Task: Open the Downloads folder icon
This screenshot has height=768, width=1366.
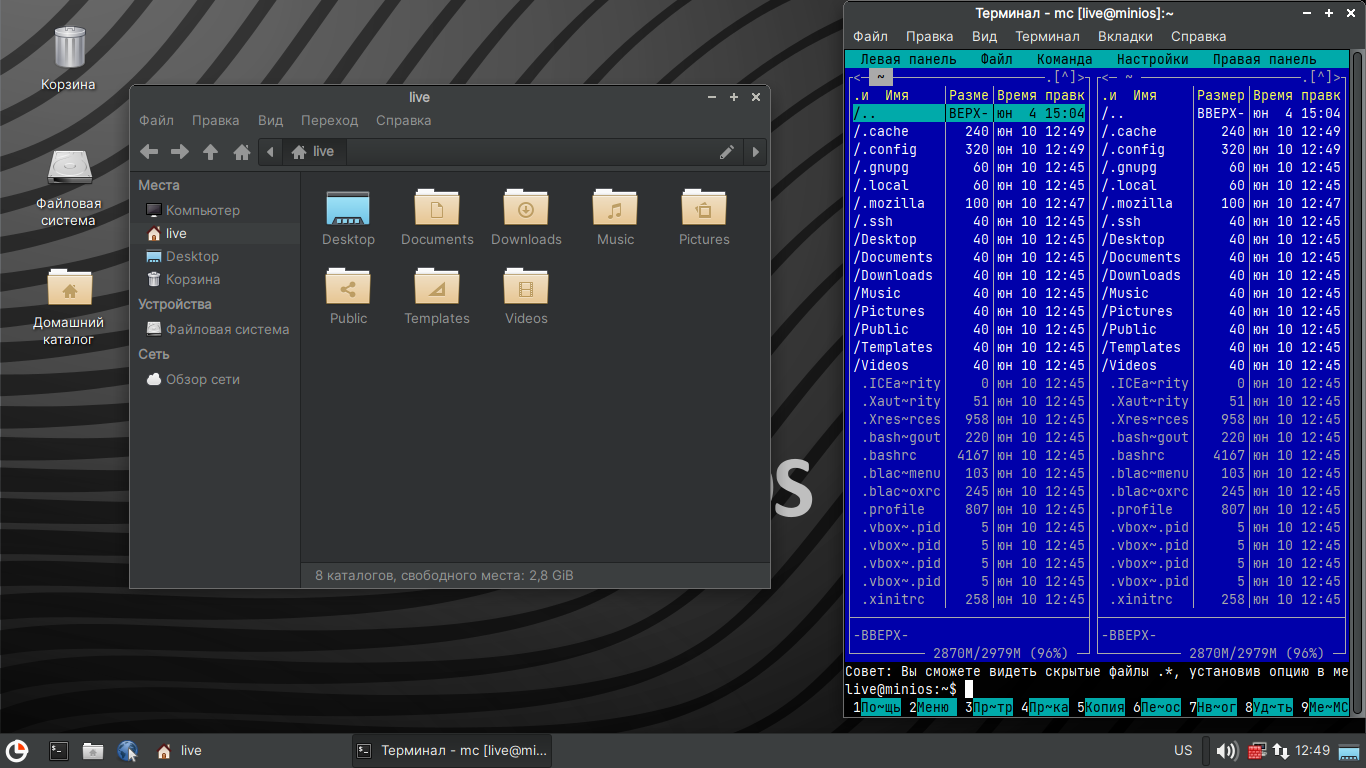Action: tap(526, 209)
